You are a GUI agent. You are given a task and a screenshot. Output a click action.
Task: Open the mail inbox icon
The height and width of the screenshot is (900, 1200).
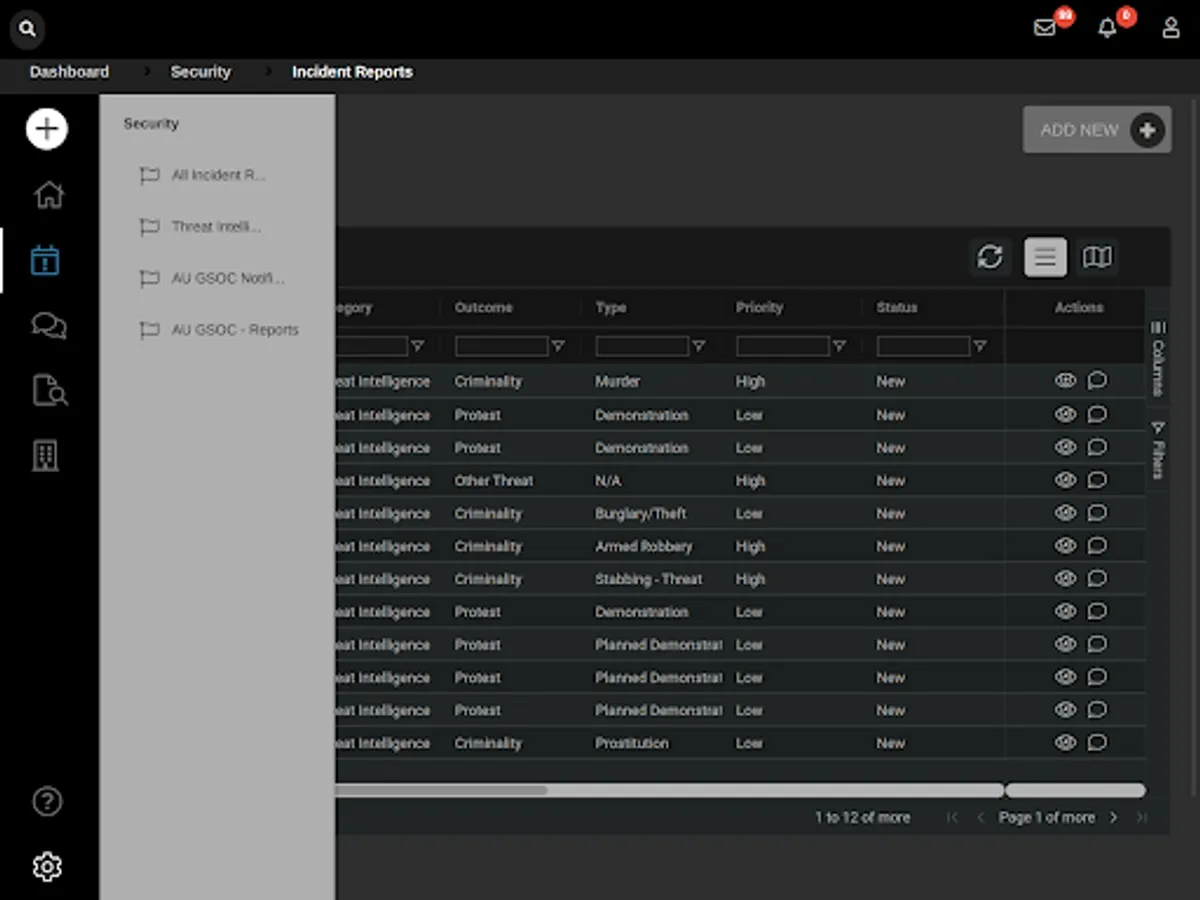[1045, 28]
